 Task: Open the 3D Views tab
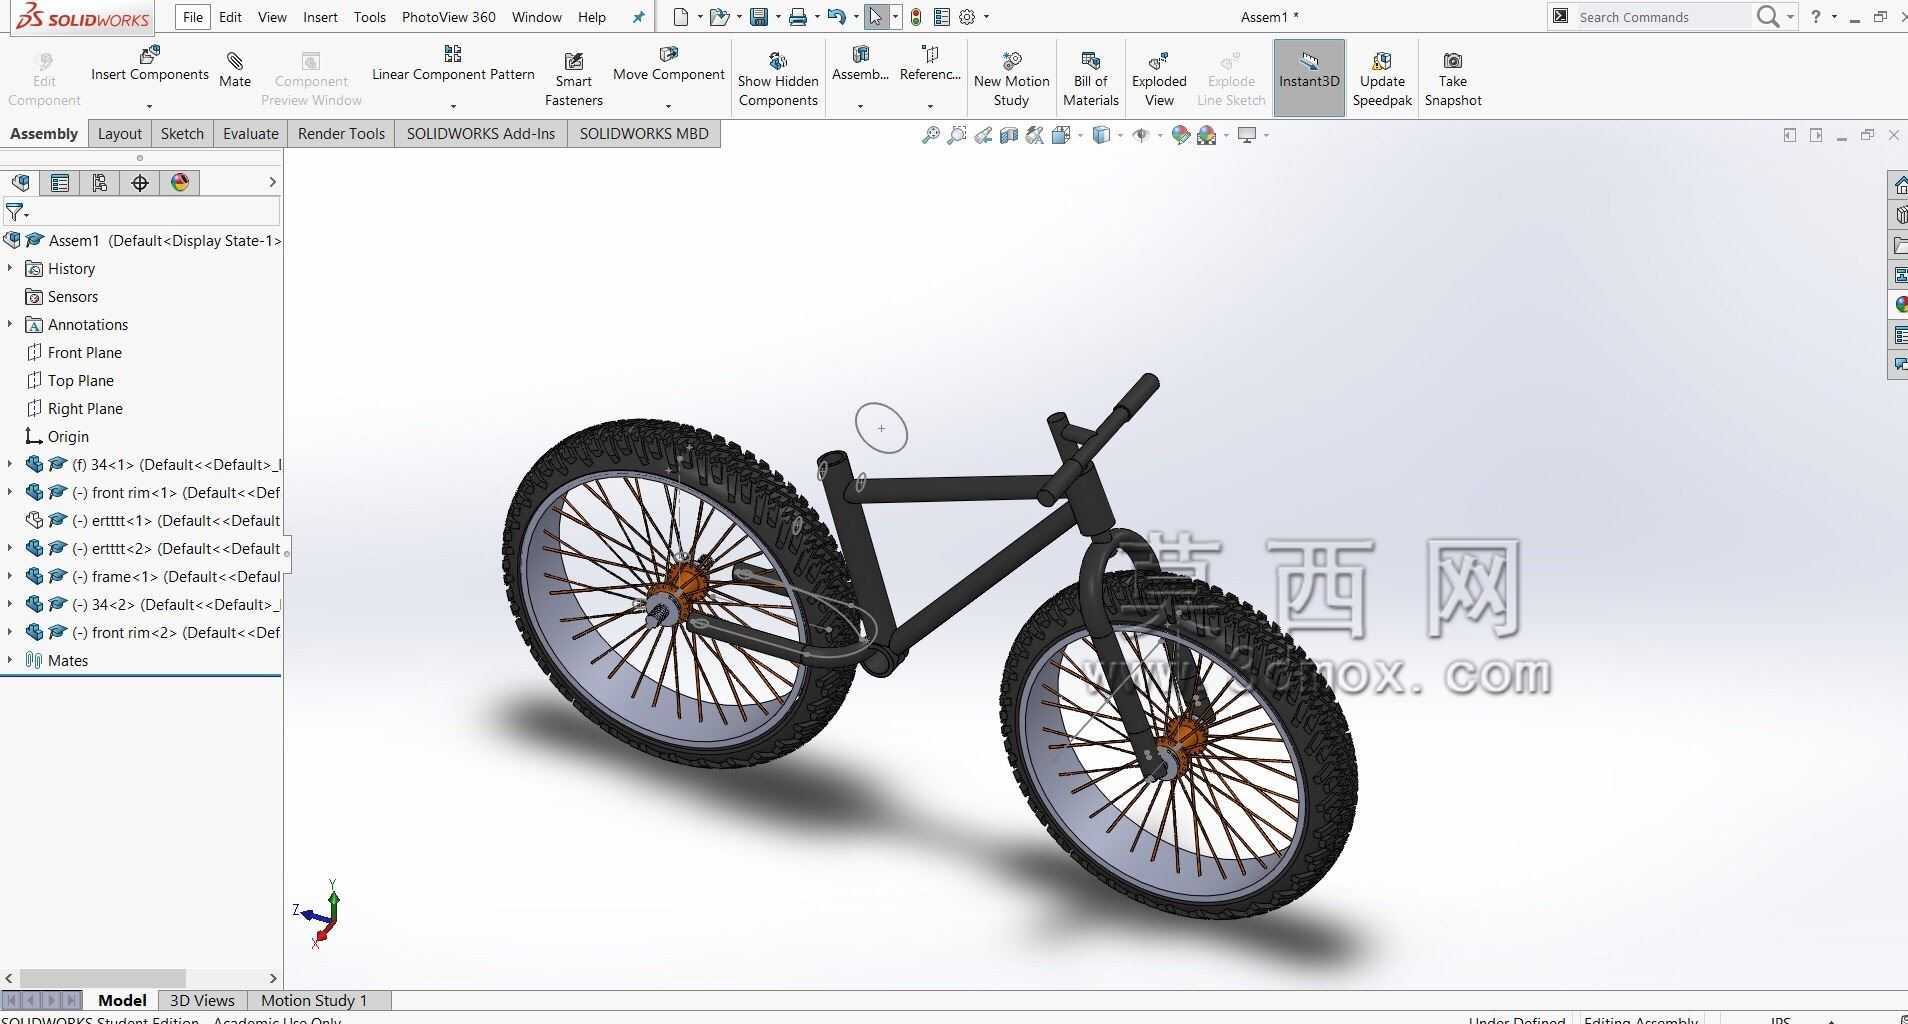point(202,1000)
